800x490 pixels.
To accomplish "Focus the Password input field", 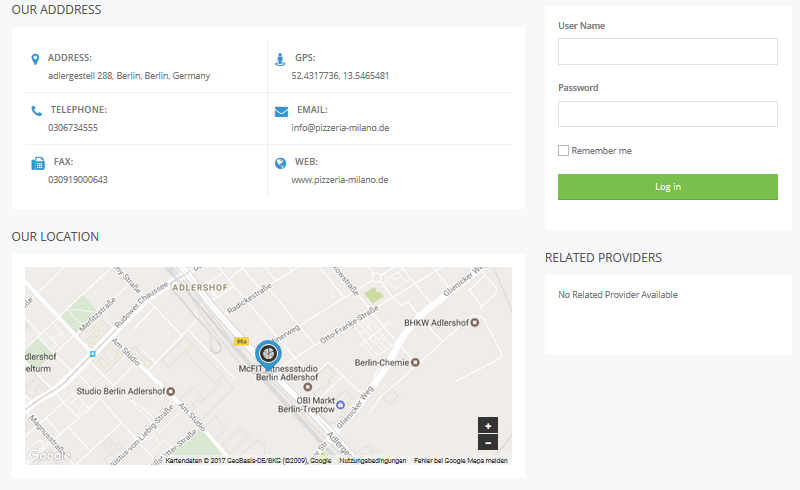I will pos(667,114).
